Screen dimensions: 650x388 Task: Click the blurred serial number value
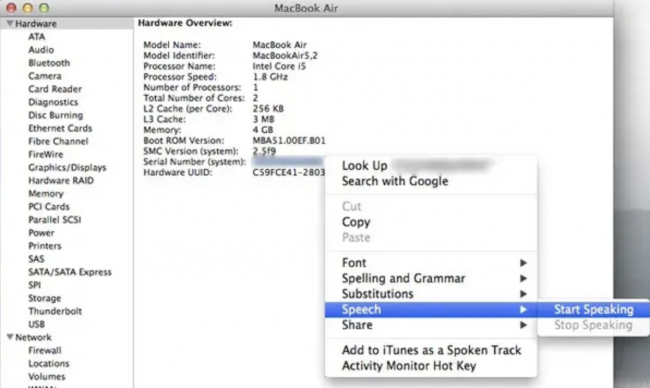coord(288,162)
